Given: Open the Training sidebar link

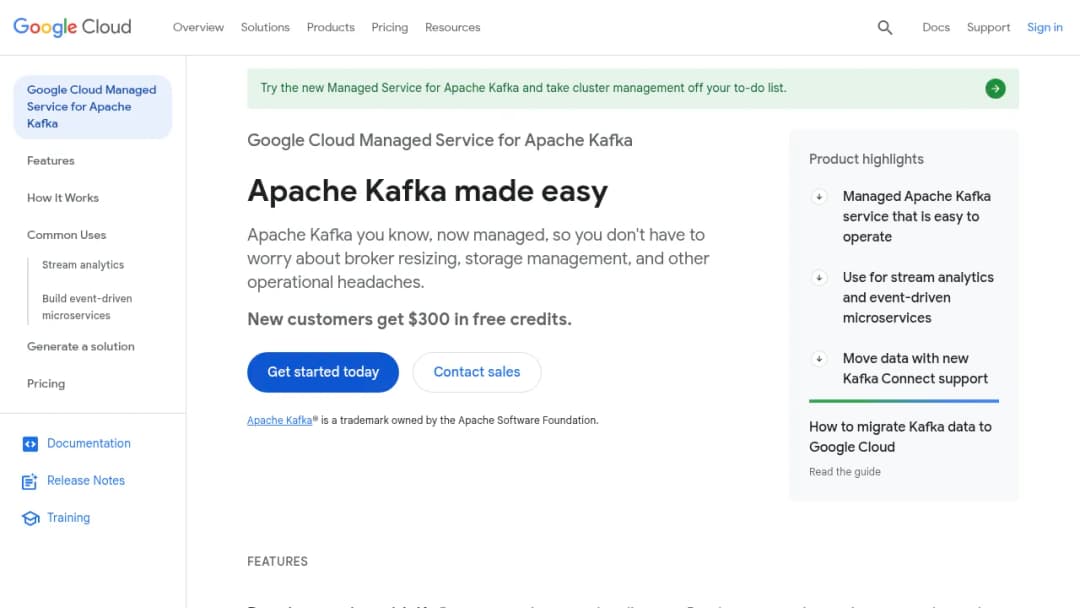Looking at the screenshot, I should 68,518.
